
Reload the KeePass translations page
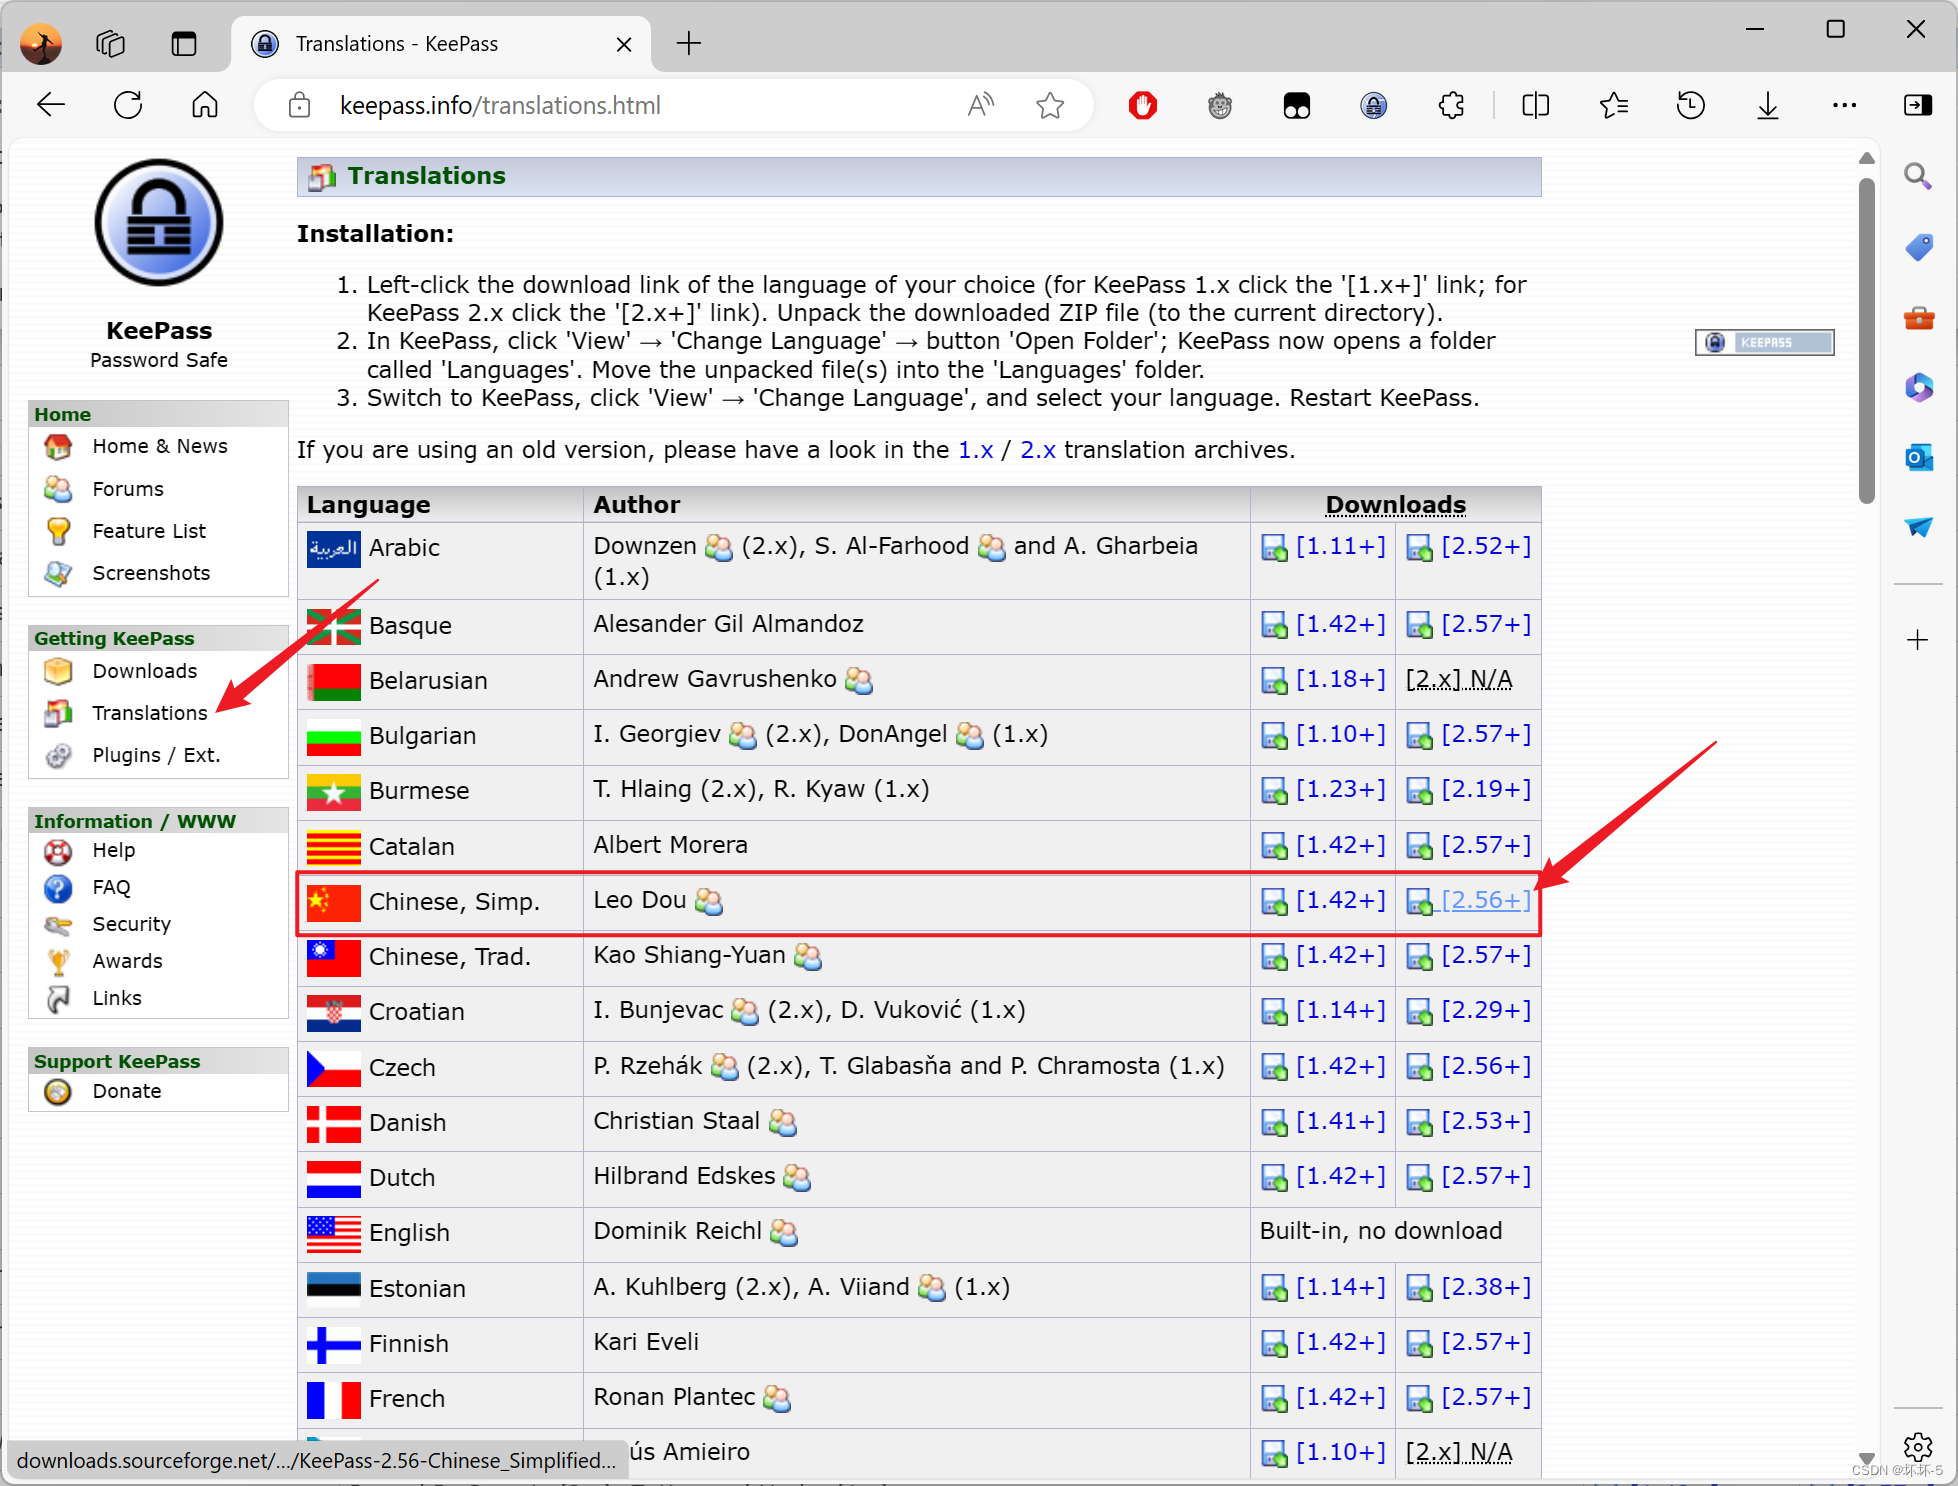[x=128, y=105]
